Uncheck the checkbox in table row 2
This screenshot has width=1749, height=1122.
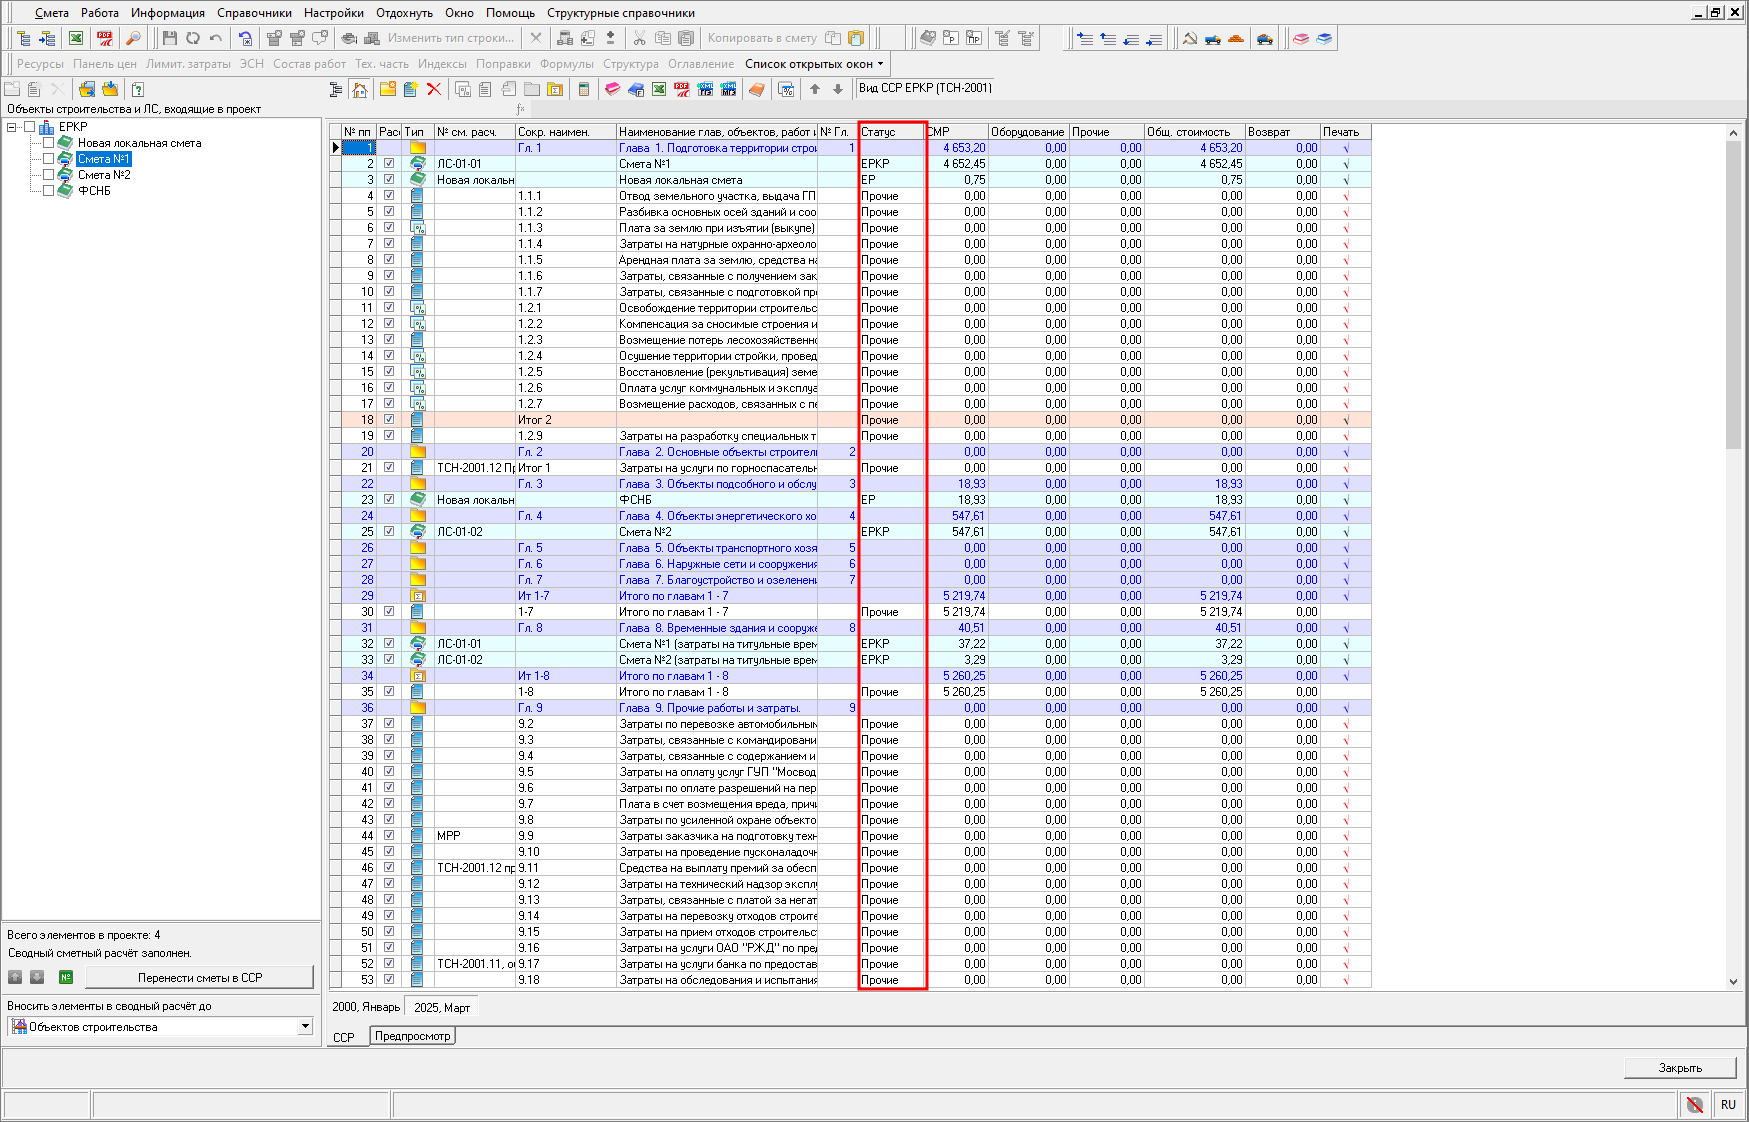(x=389, y=164)
